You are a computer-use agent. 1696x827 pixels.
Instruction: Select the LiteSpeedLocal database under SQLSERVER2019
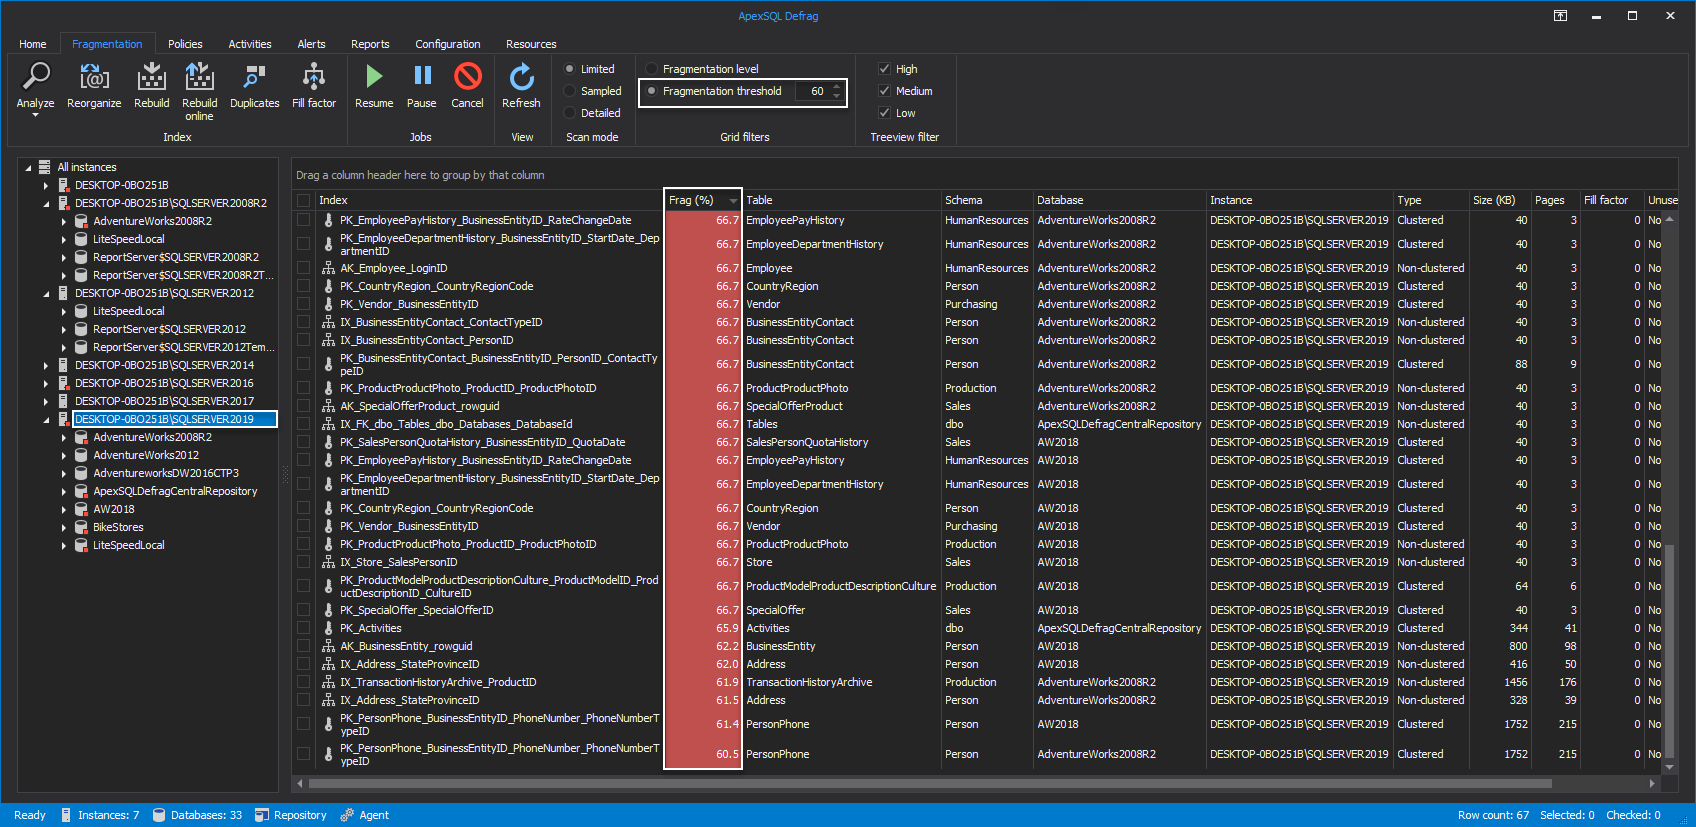pyautogui.click(x=129, y=545)
